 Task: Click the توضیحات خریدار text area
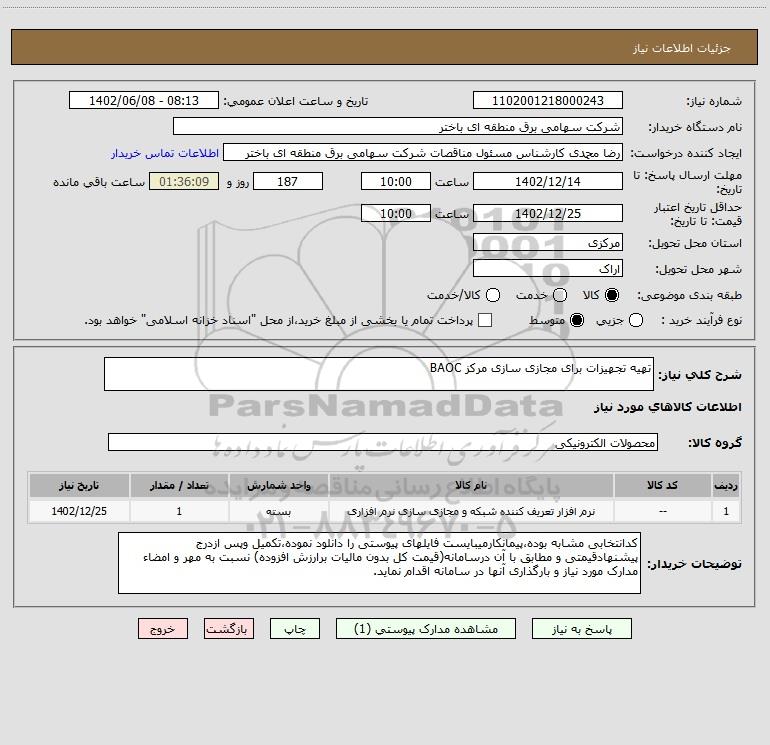[x=380, y=563]
